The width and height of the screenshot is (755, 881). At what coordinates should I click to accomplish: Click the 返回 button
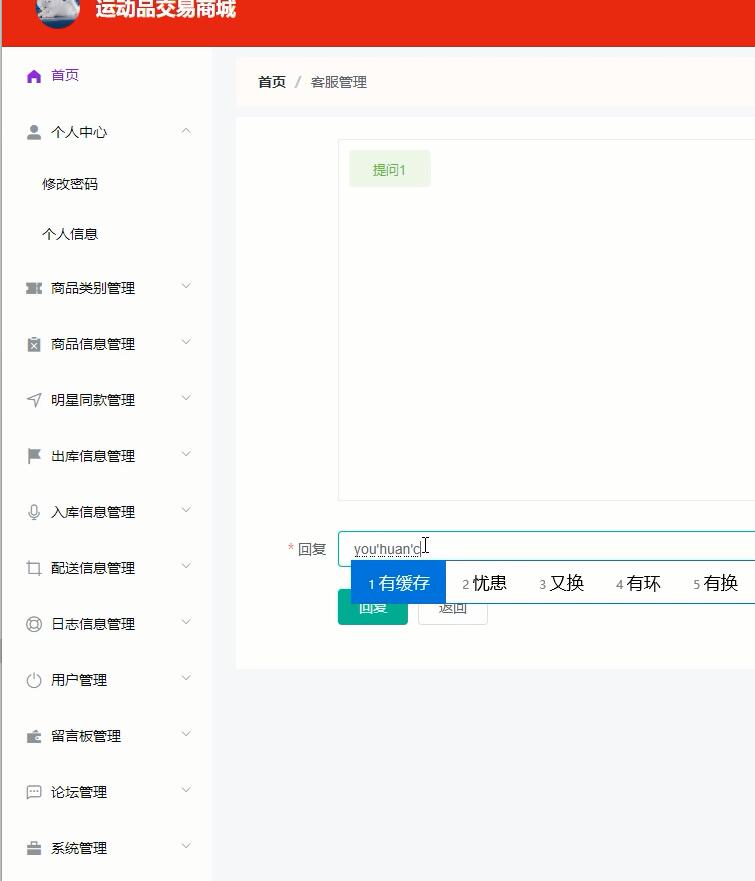point(453,607)
